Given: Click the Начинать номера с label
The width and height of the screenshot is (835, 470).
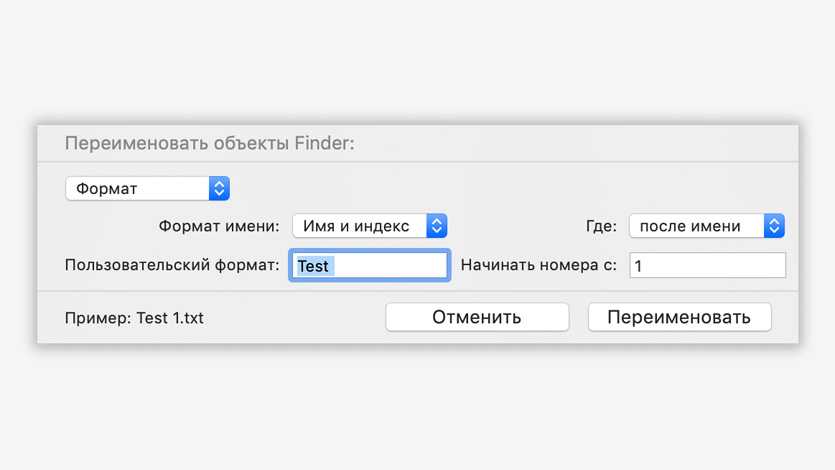Looking at the screenshot, I should coord(538,266).
